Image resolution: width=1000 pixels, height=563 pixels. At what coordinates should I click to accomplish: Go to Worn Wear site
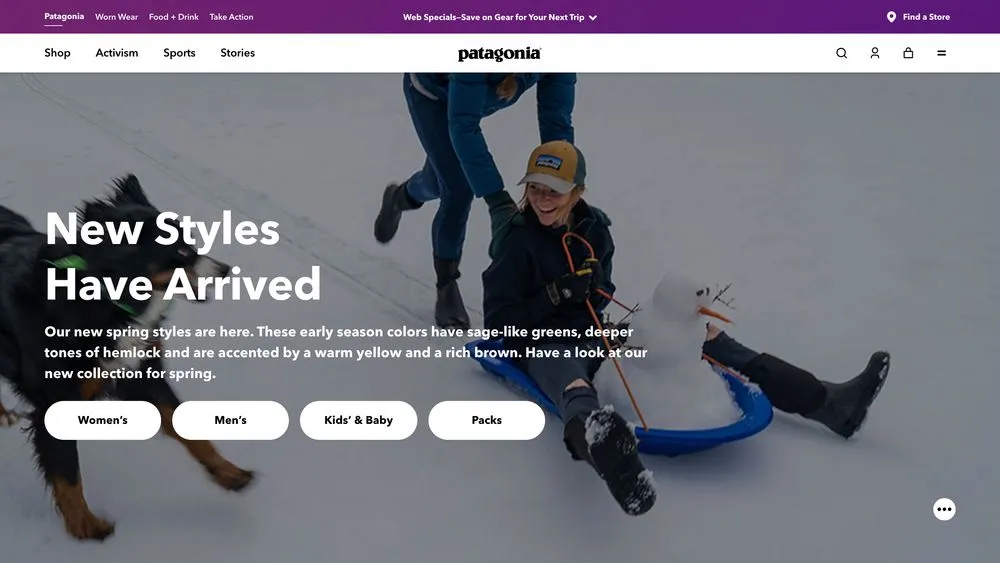[x=116, y=17]
